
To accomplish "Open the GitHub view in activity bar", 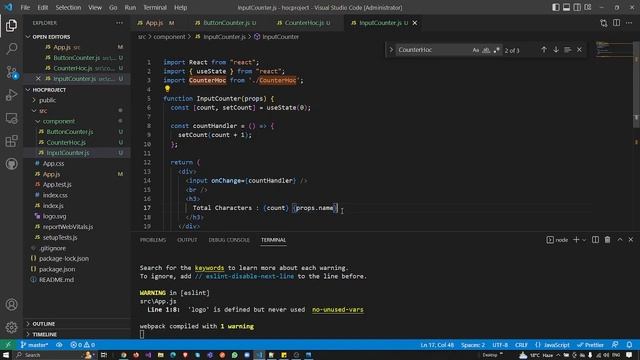I will point(11,164).
